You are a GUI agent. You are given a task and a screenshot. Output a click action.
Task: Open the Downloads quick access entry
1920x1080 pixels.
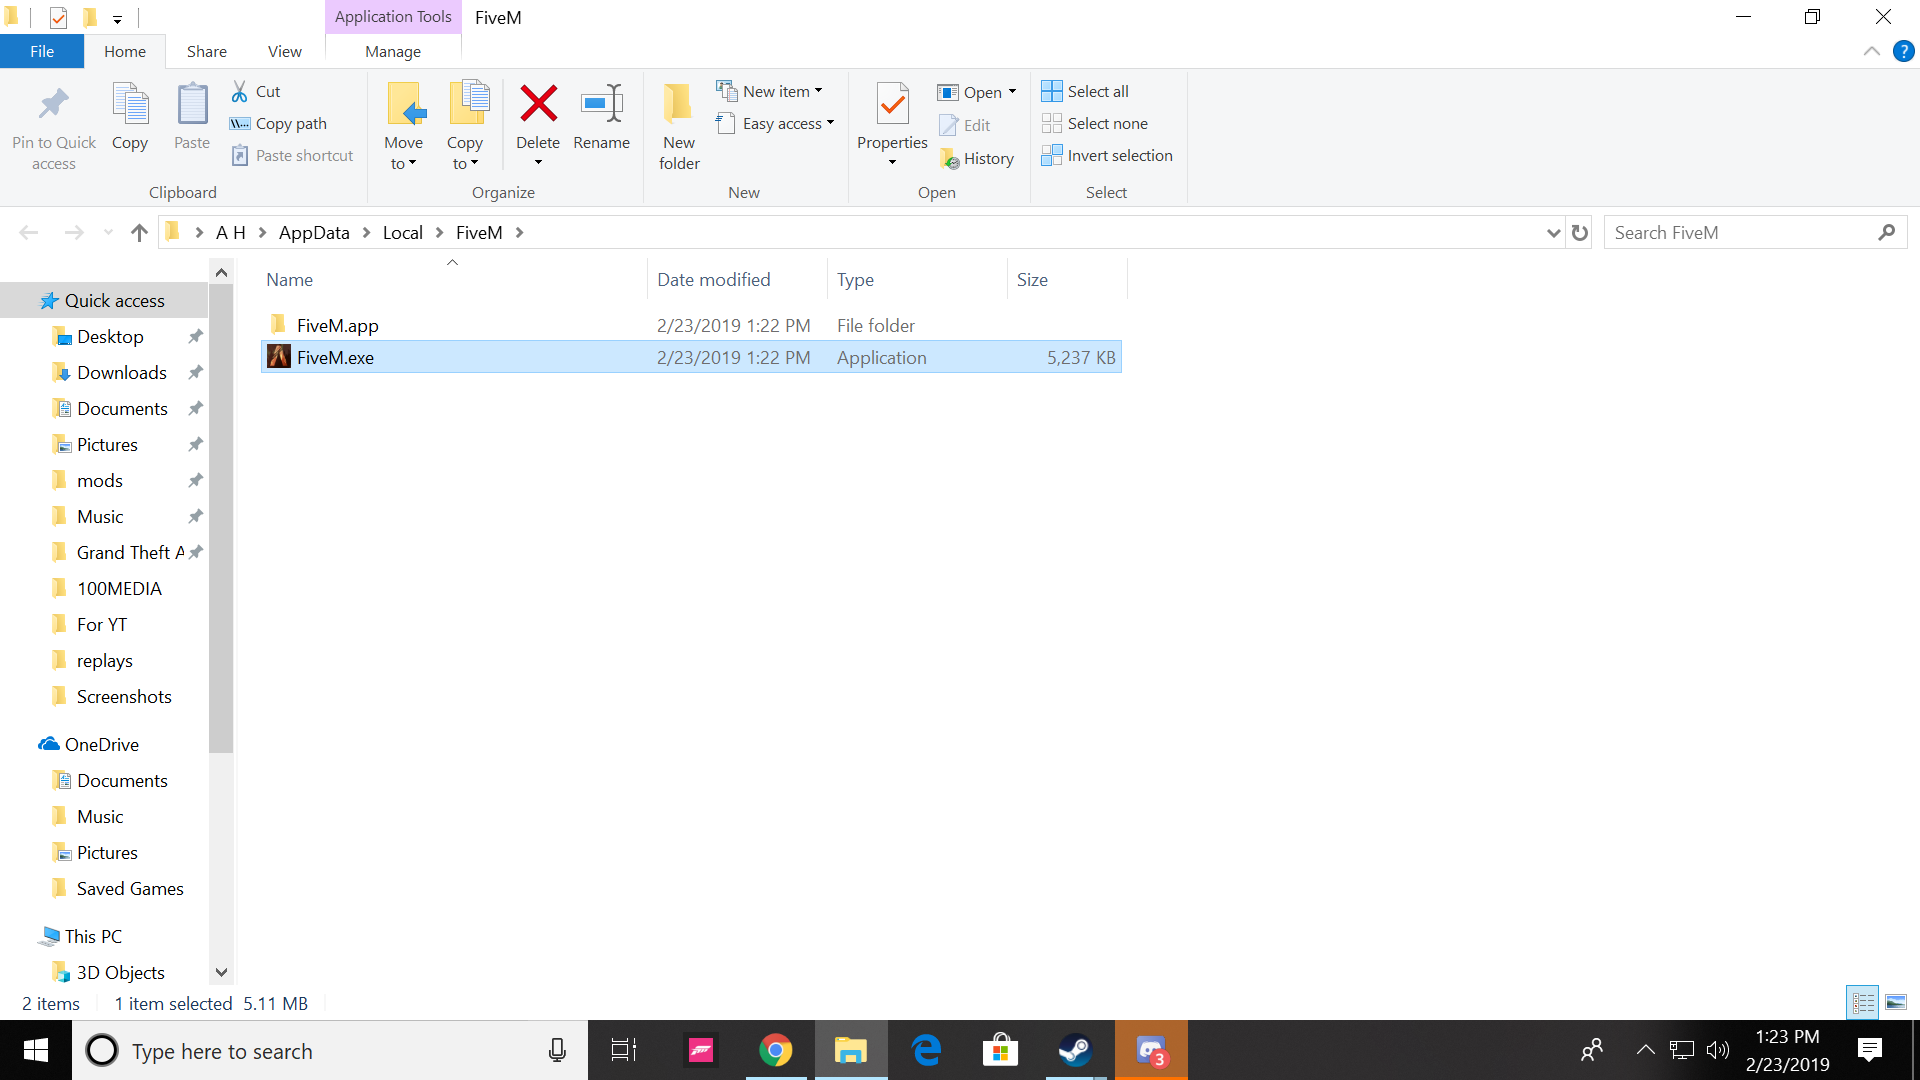click(x=121, y=372)
